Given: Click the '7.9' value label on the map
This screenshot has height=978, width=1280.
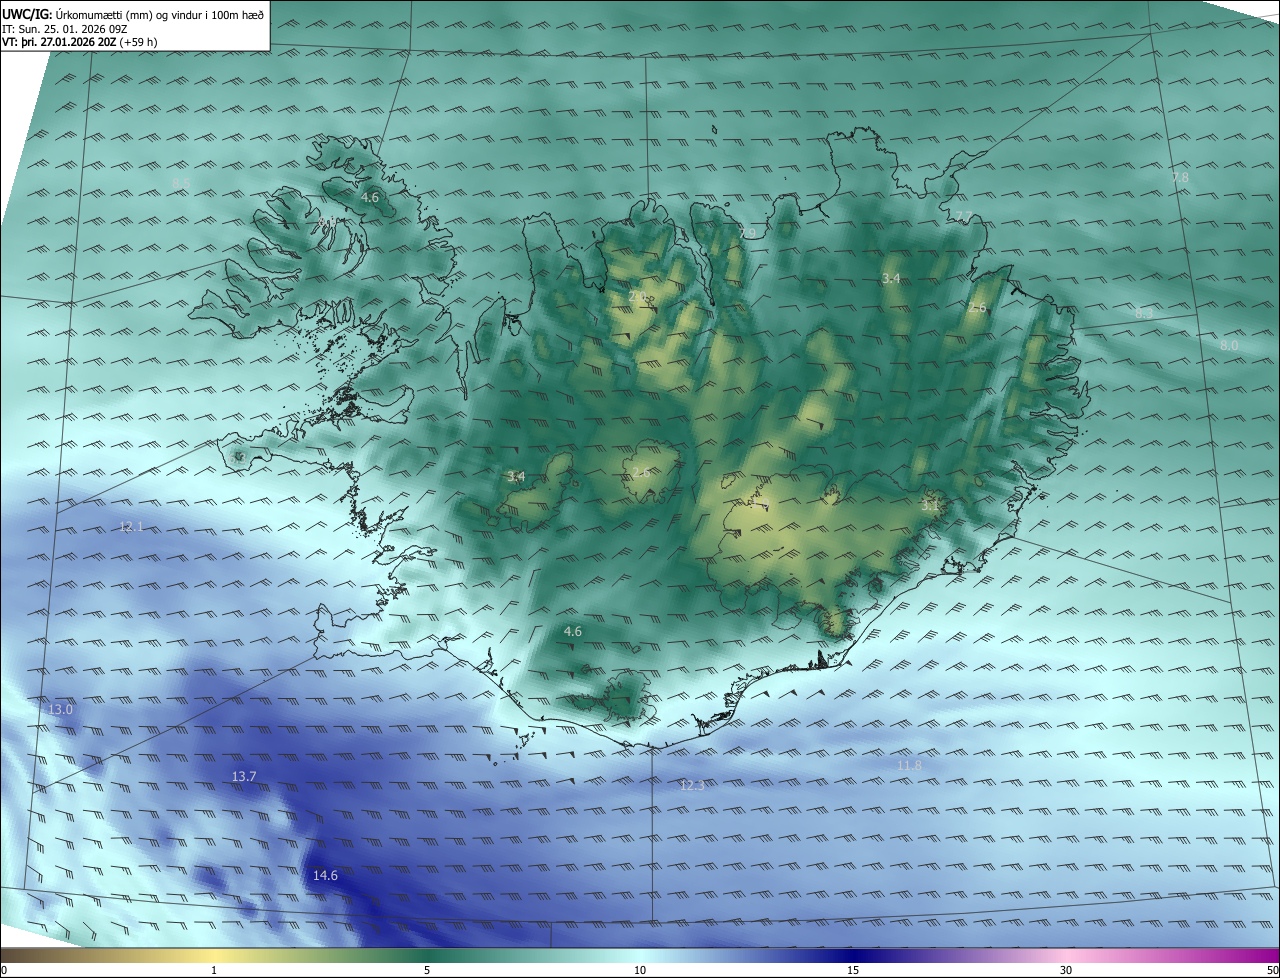Looking at the screenshot, I should point(747,233).
